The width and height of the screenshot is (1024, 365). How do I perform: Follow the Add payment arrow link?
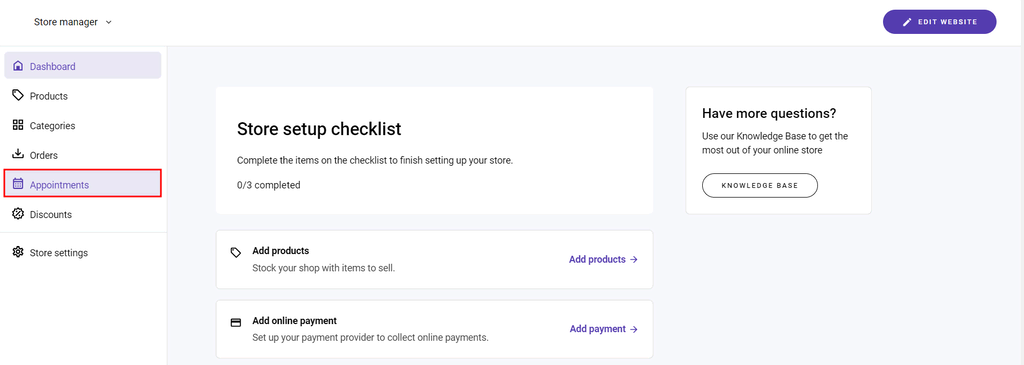[603, 329]
